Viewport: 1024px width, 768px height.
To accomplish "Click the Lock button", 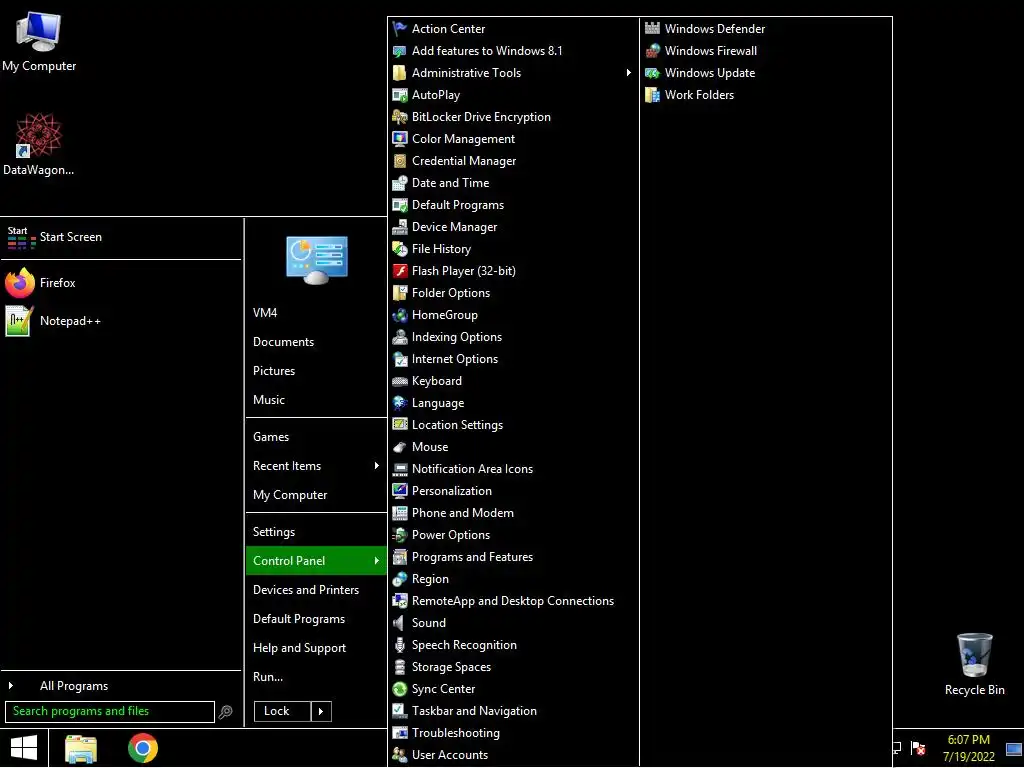I will (x=282, y=711).
